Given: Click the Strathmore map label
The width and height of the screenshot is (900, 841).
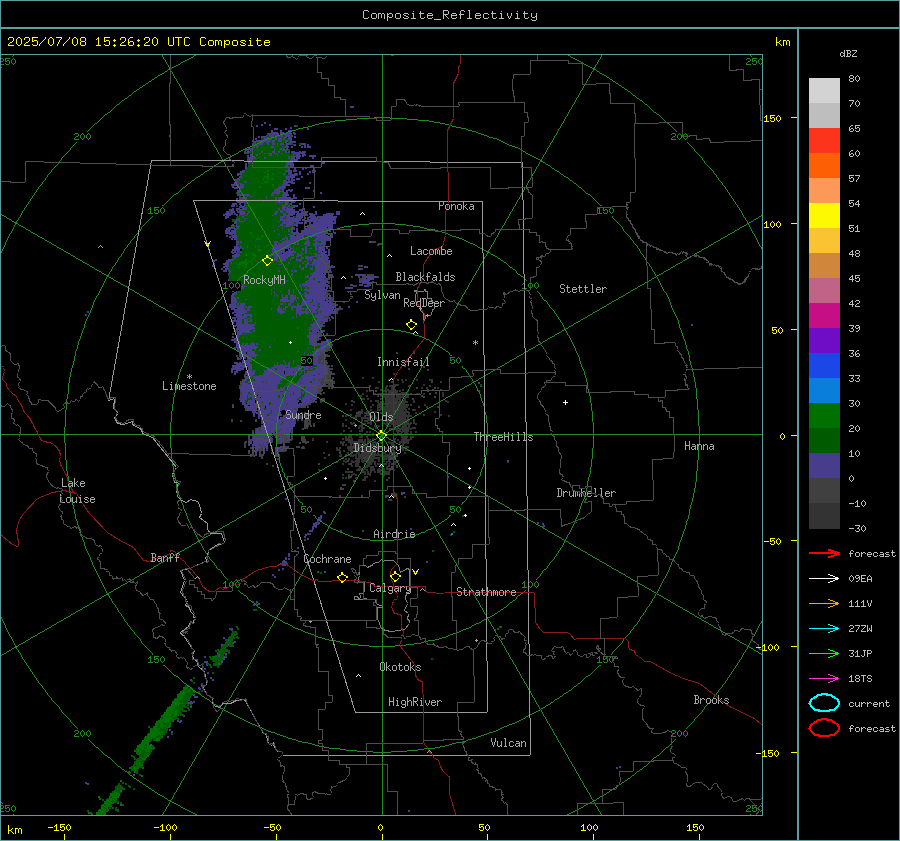Looking at the screenshot, I should click(x=486, y=592).
